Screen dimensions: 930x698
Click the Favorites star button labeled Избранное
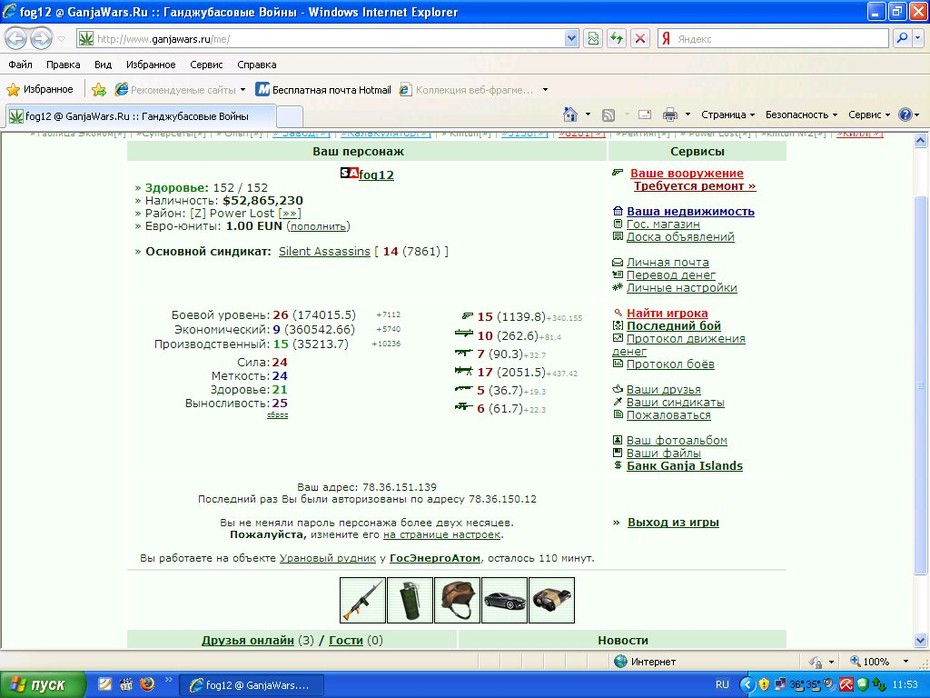point(40,90)
